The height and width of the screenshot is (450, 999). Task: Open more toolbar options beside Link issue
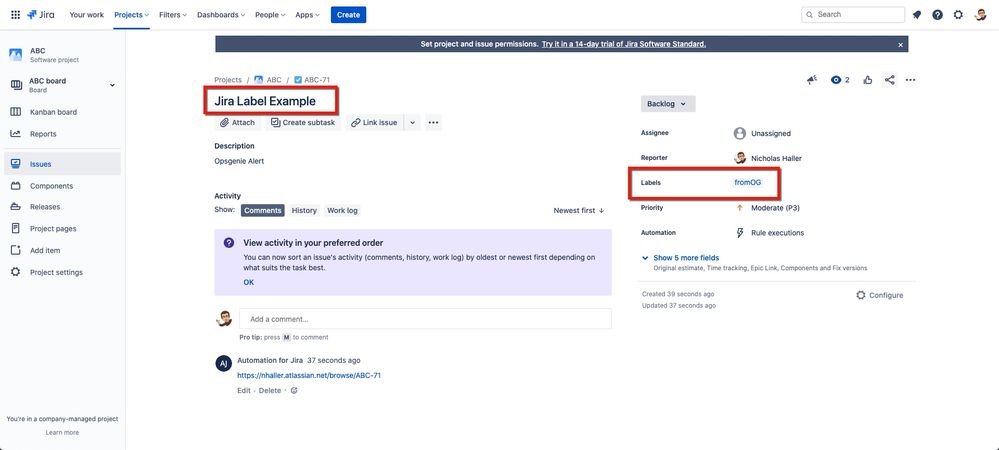[x=433, y=122]
